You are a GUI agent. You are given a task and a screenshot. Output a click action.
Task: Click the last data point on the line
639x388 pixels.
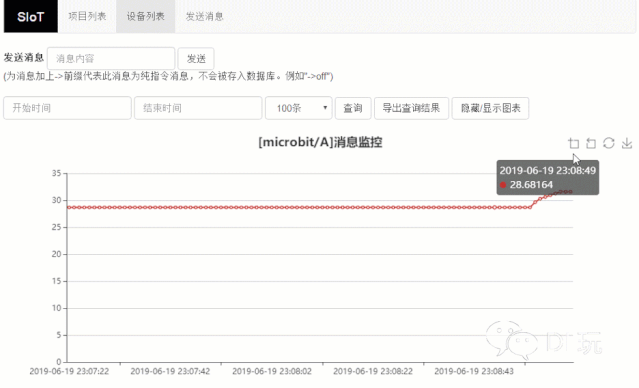click(571, 192)
